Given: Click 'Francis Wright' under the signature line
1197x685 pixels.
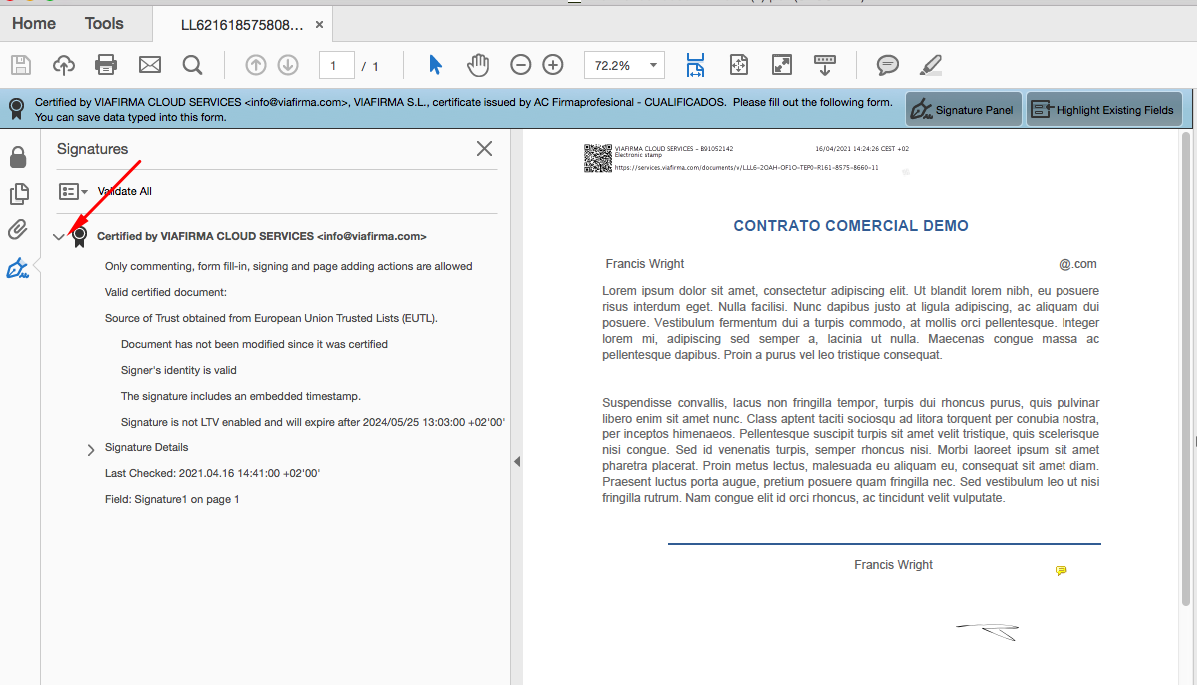Looking at the screenshot, I should point(893,565).
